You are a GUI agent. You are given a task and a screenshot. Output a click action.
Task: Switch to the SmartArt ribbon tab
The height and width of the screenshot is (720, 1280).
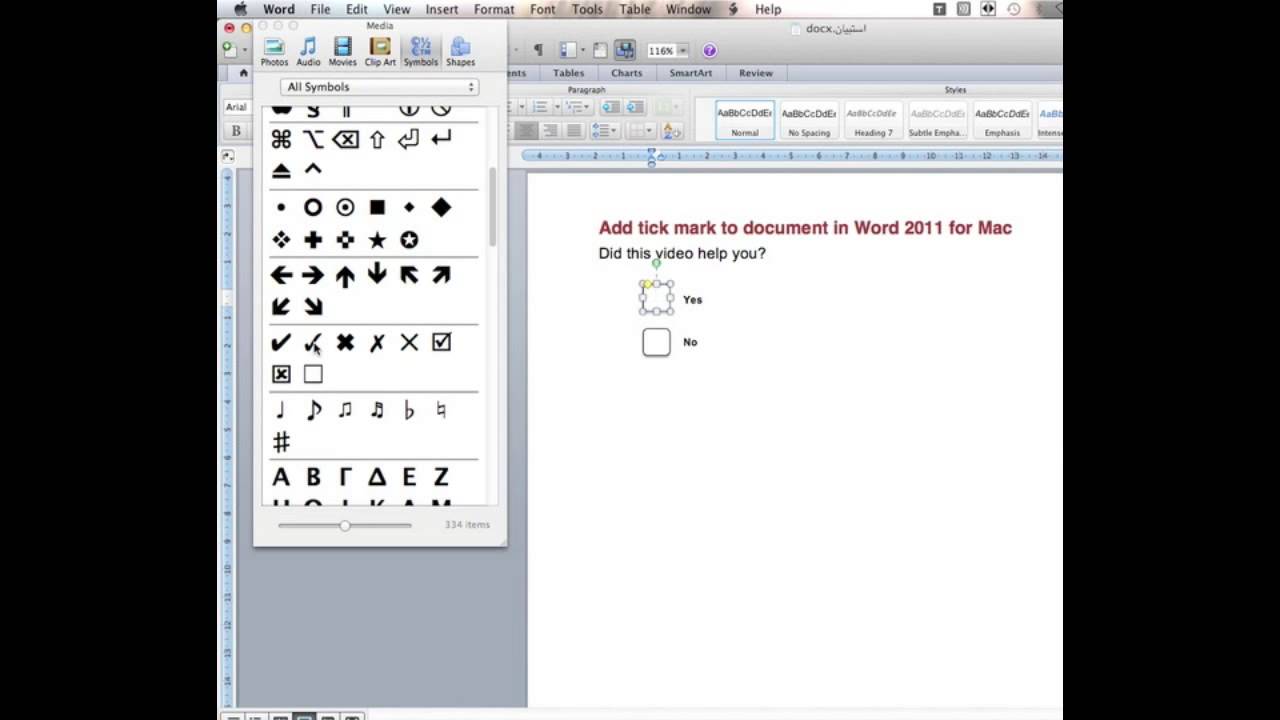691,73
